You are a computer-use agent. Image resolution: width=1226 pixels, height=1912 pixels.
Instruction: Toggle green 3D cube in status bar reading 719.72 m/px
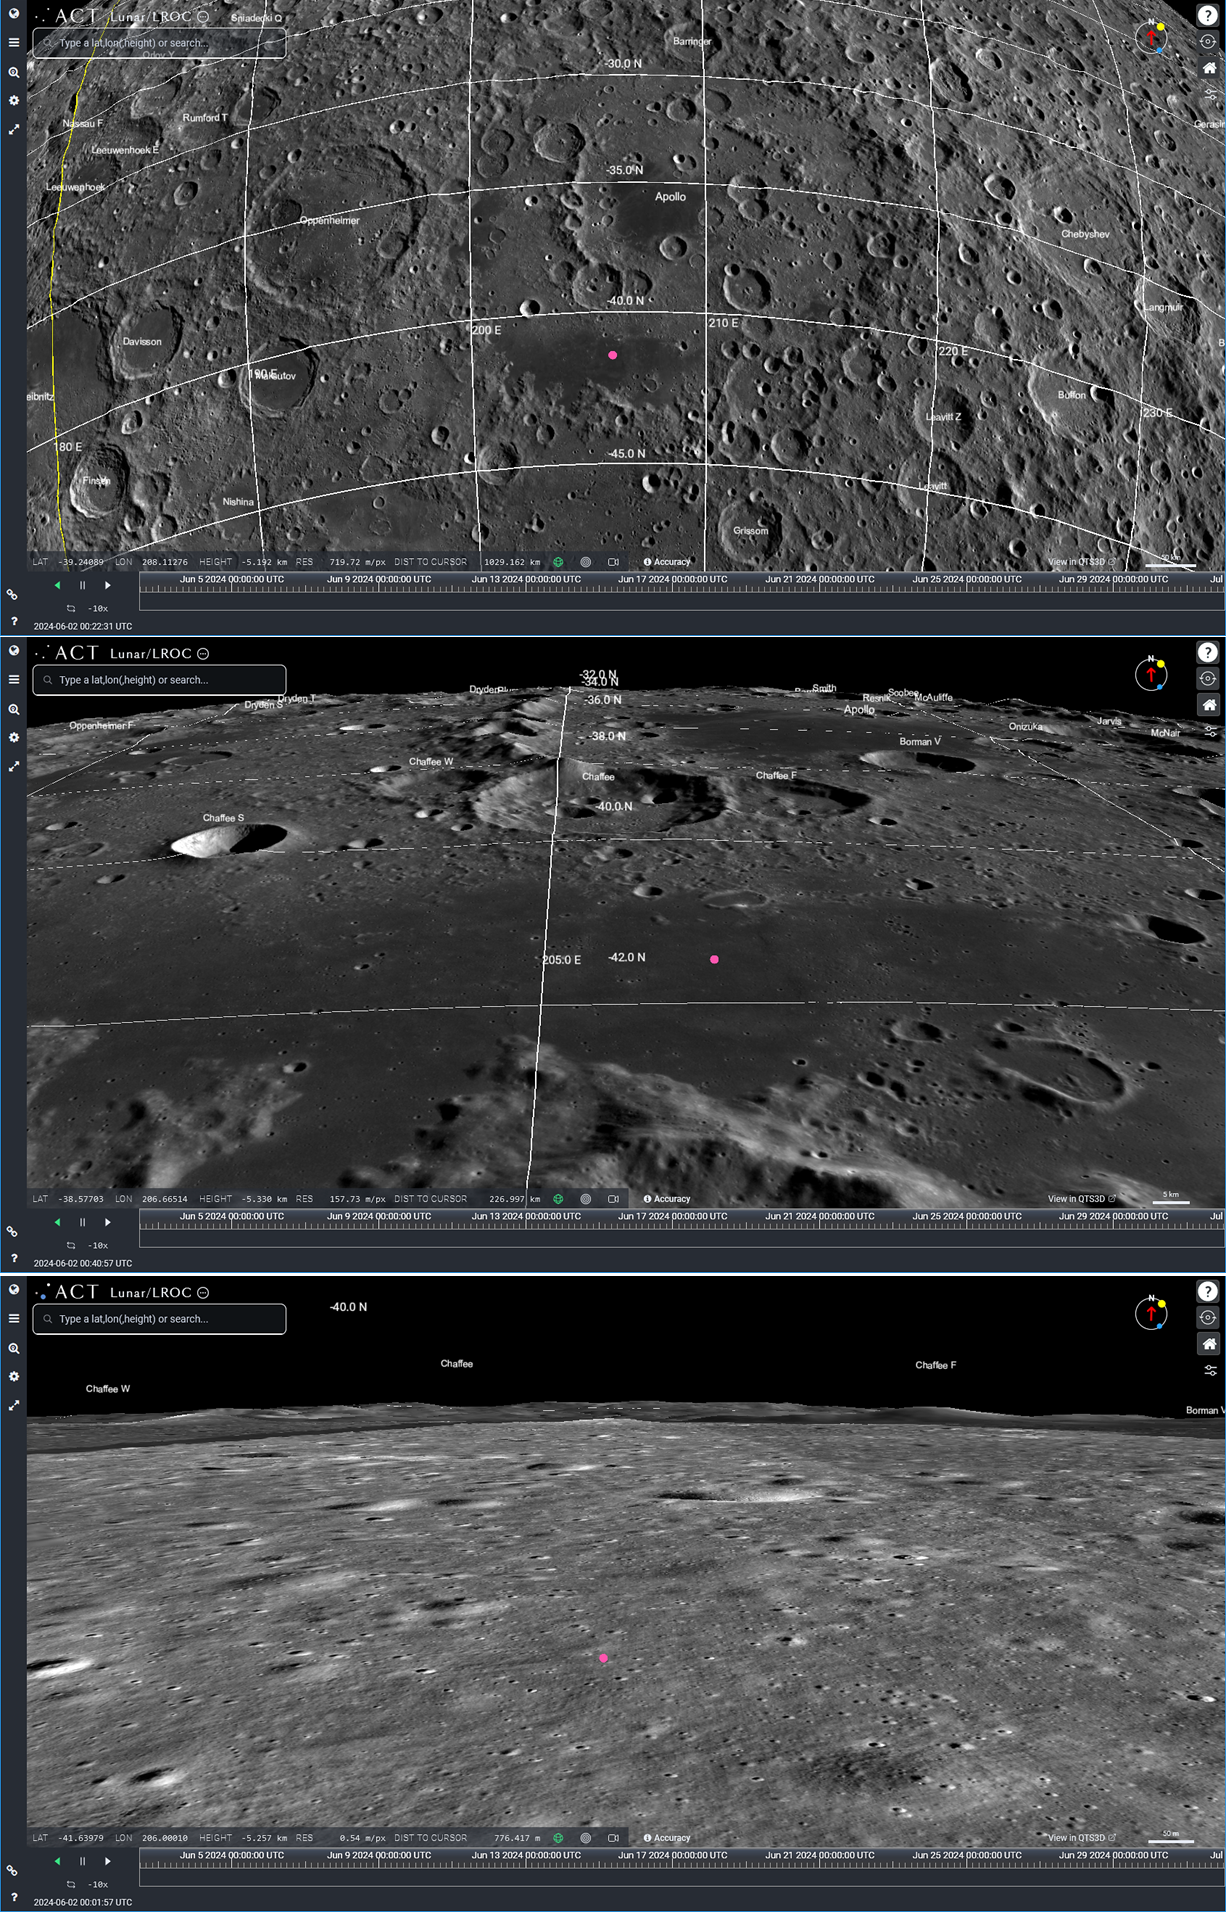pos(558,562)
